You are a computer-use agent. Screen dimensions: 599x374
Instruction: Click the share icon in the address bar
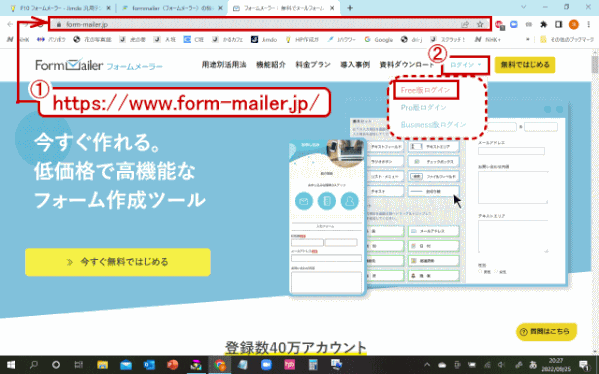coord(465,24)
